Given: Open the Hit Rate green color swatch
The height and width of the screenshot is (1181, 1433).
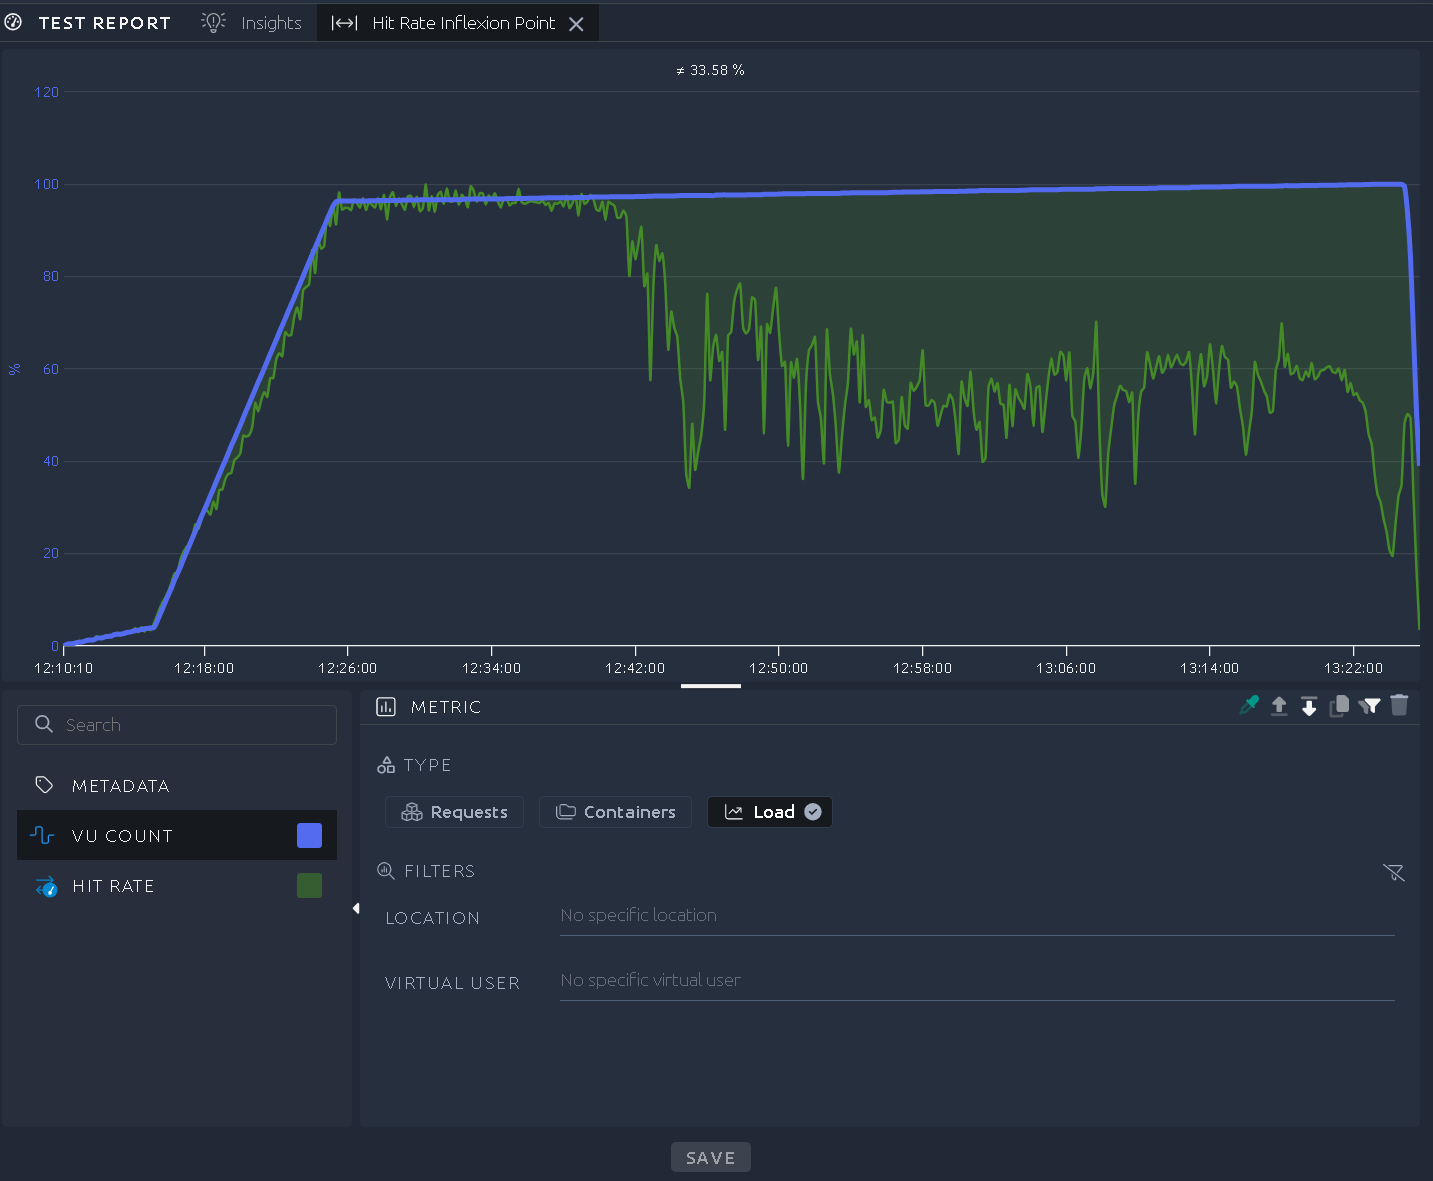Looking at the screenshot, I should [310, 885].
